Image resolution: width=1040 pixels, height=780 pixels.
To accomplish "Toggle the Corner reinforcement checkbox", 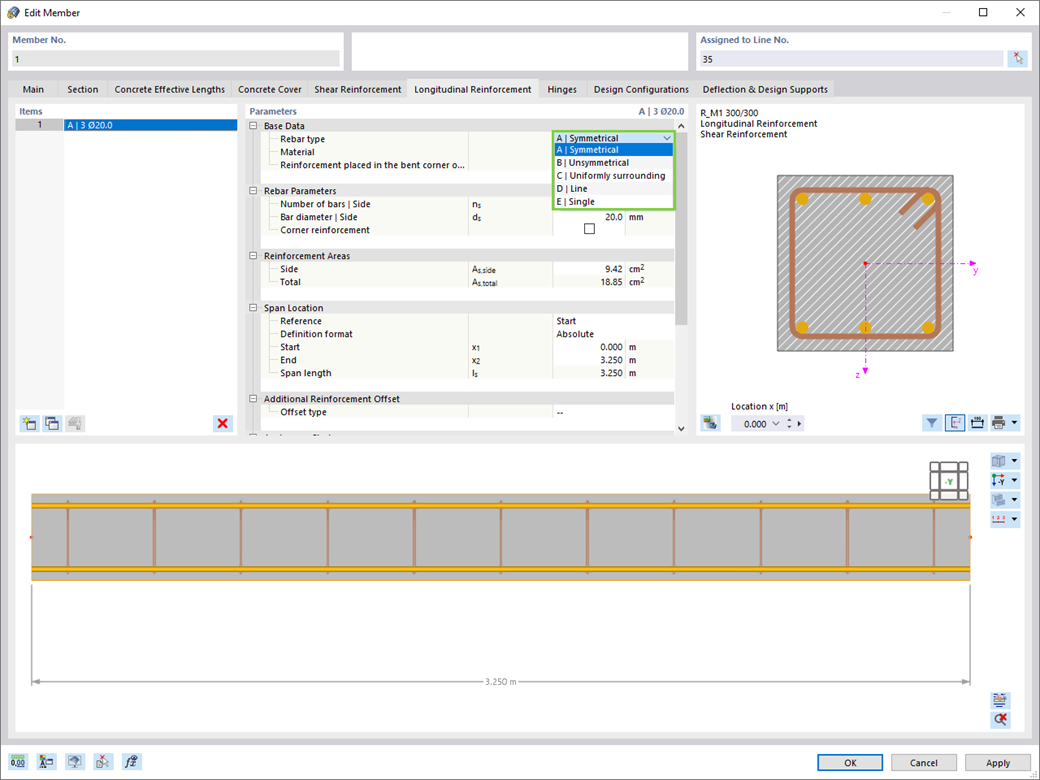I will coord(589,229).
